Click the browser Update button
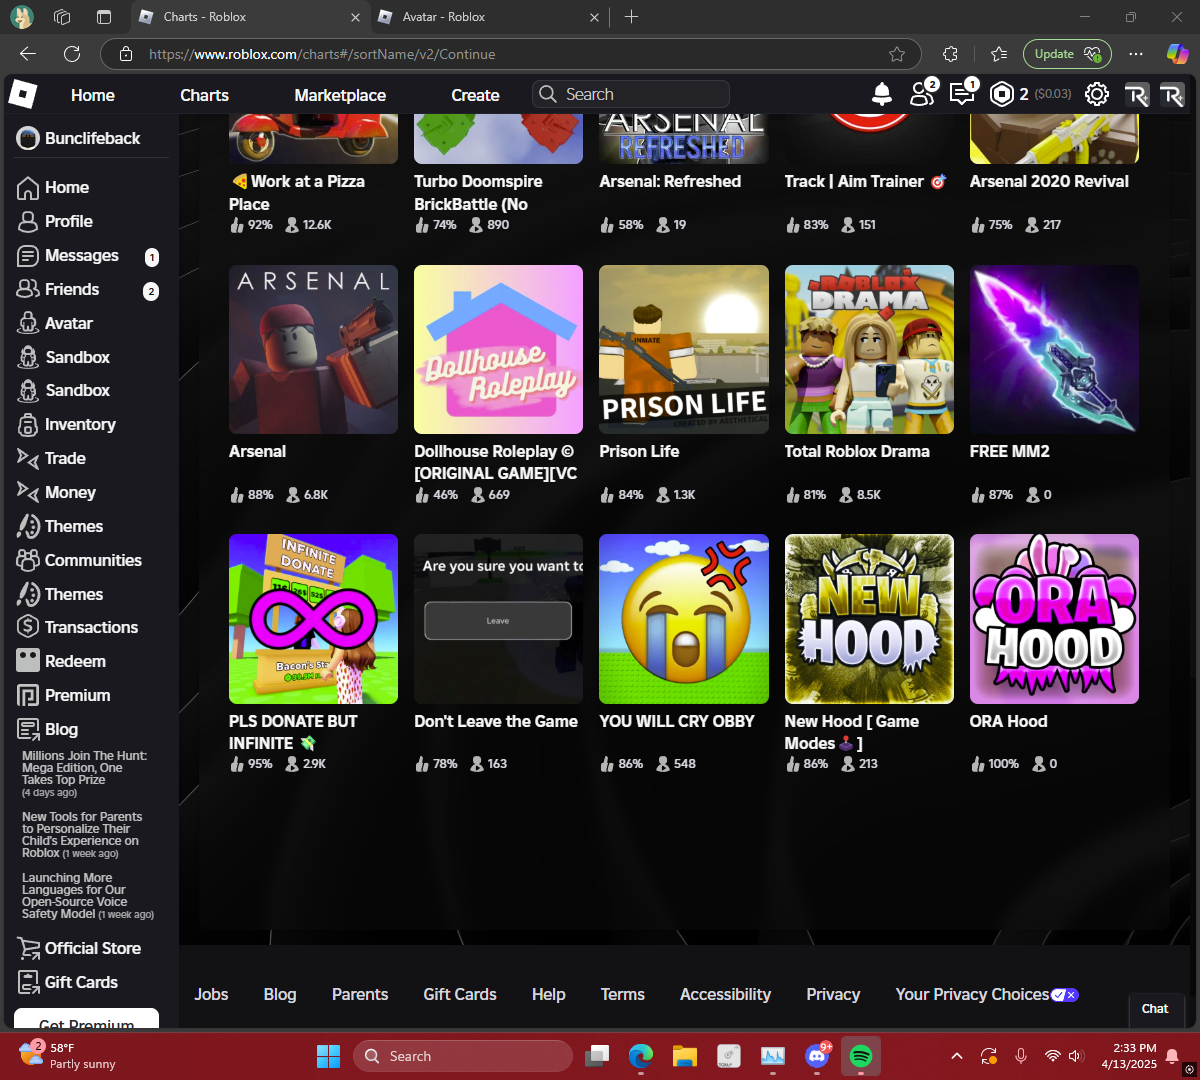The height and width of the screenshot is (1080, 1200). (x=1067, y=54)
